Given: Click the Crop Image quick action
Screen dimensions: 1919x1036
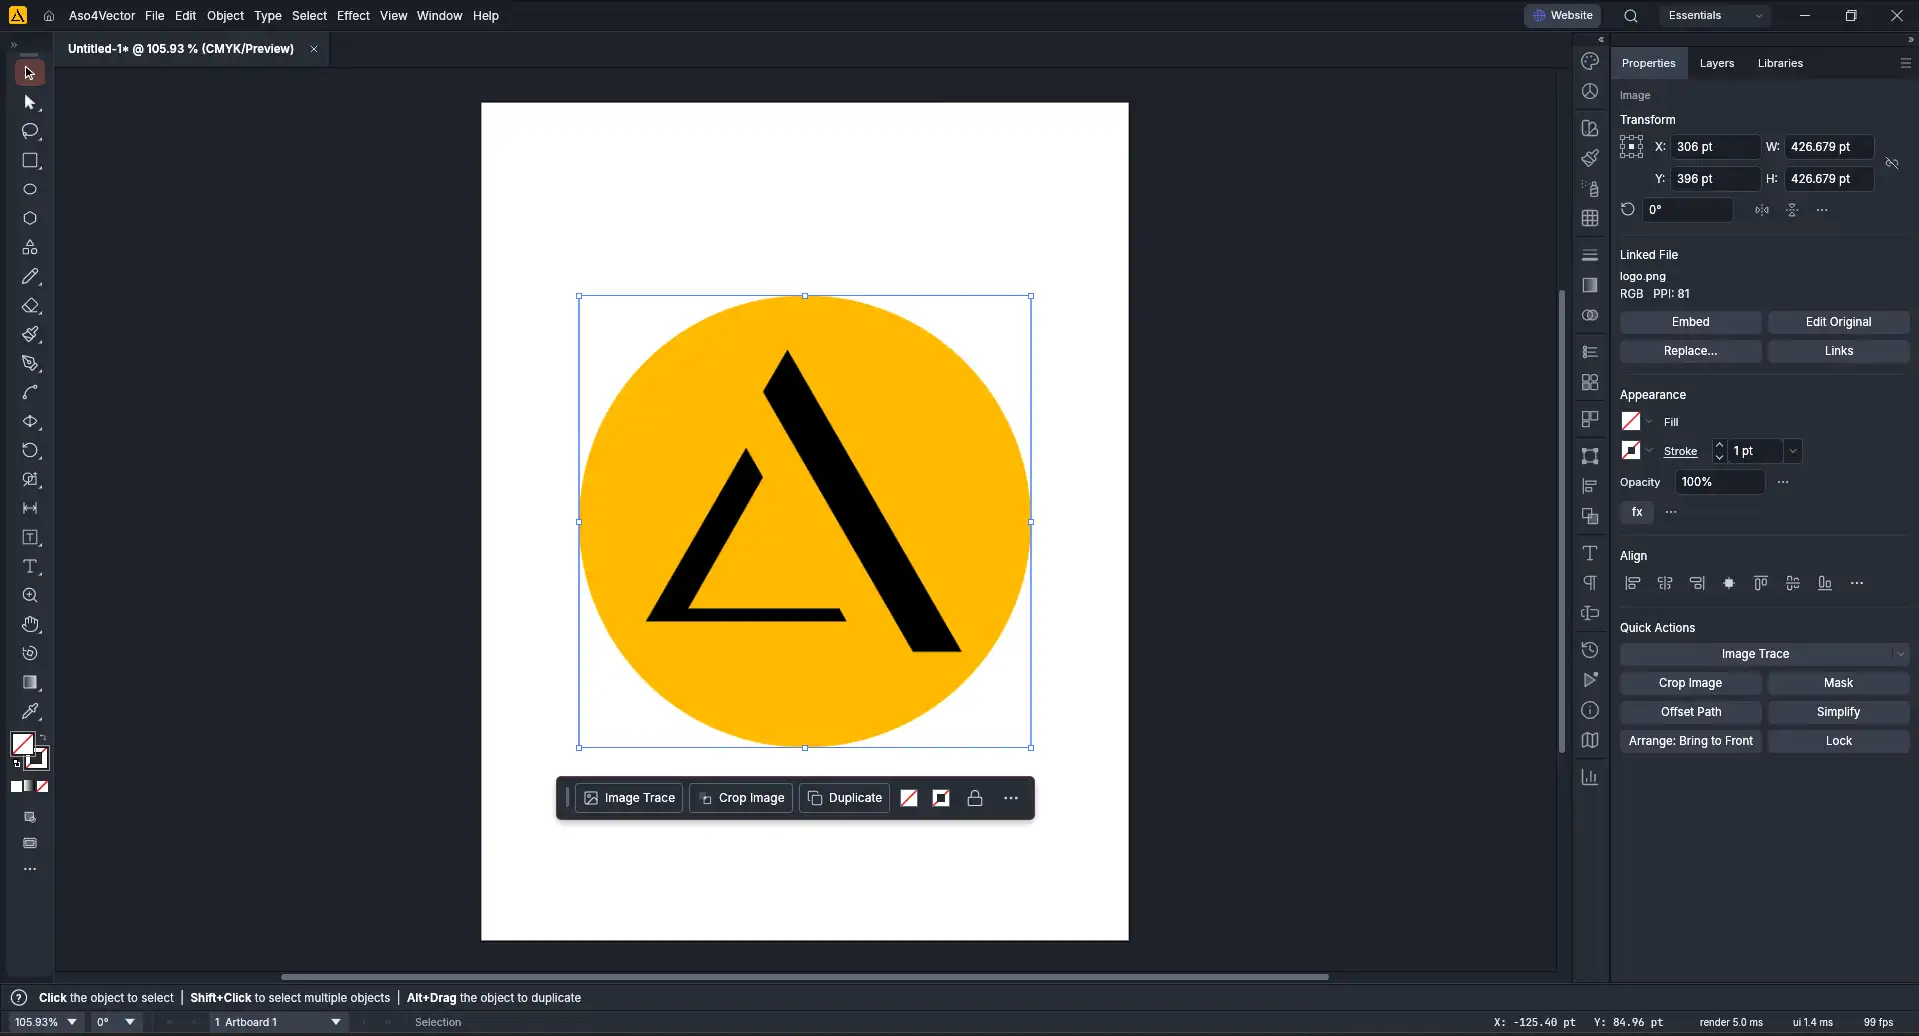Looking at the screenshot, I should click(1690, 683).
